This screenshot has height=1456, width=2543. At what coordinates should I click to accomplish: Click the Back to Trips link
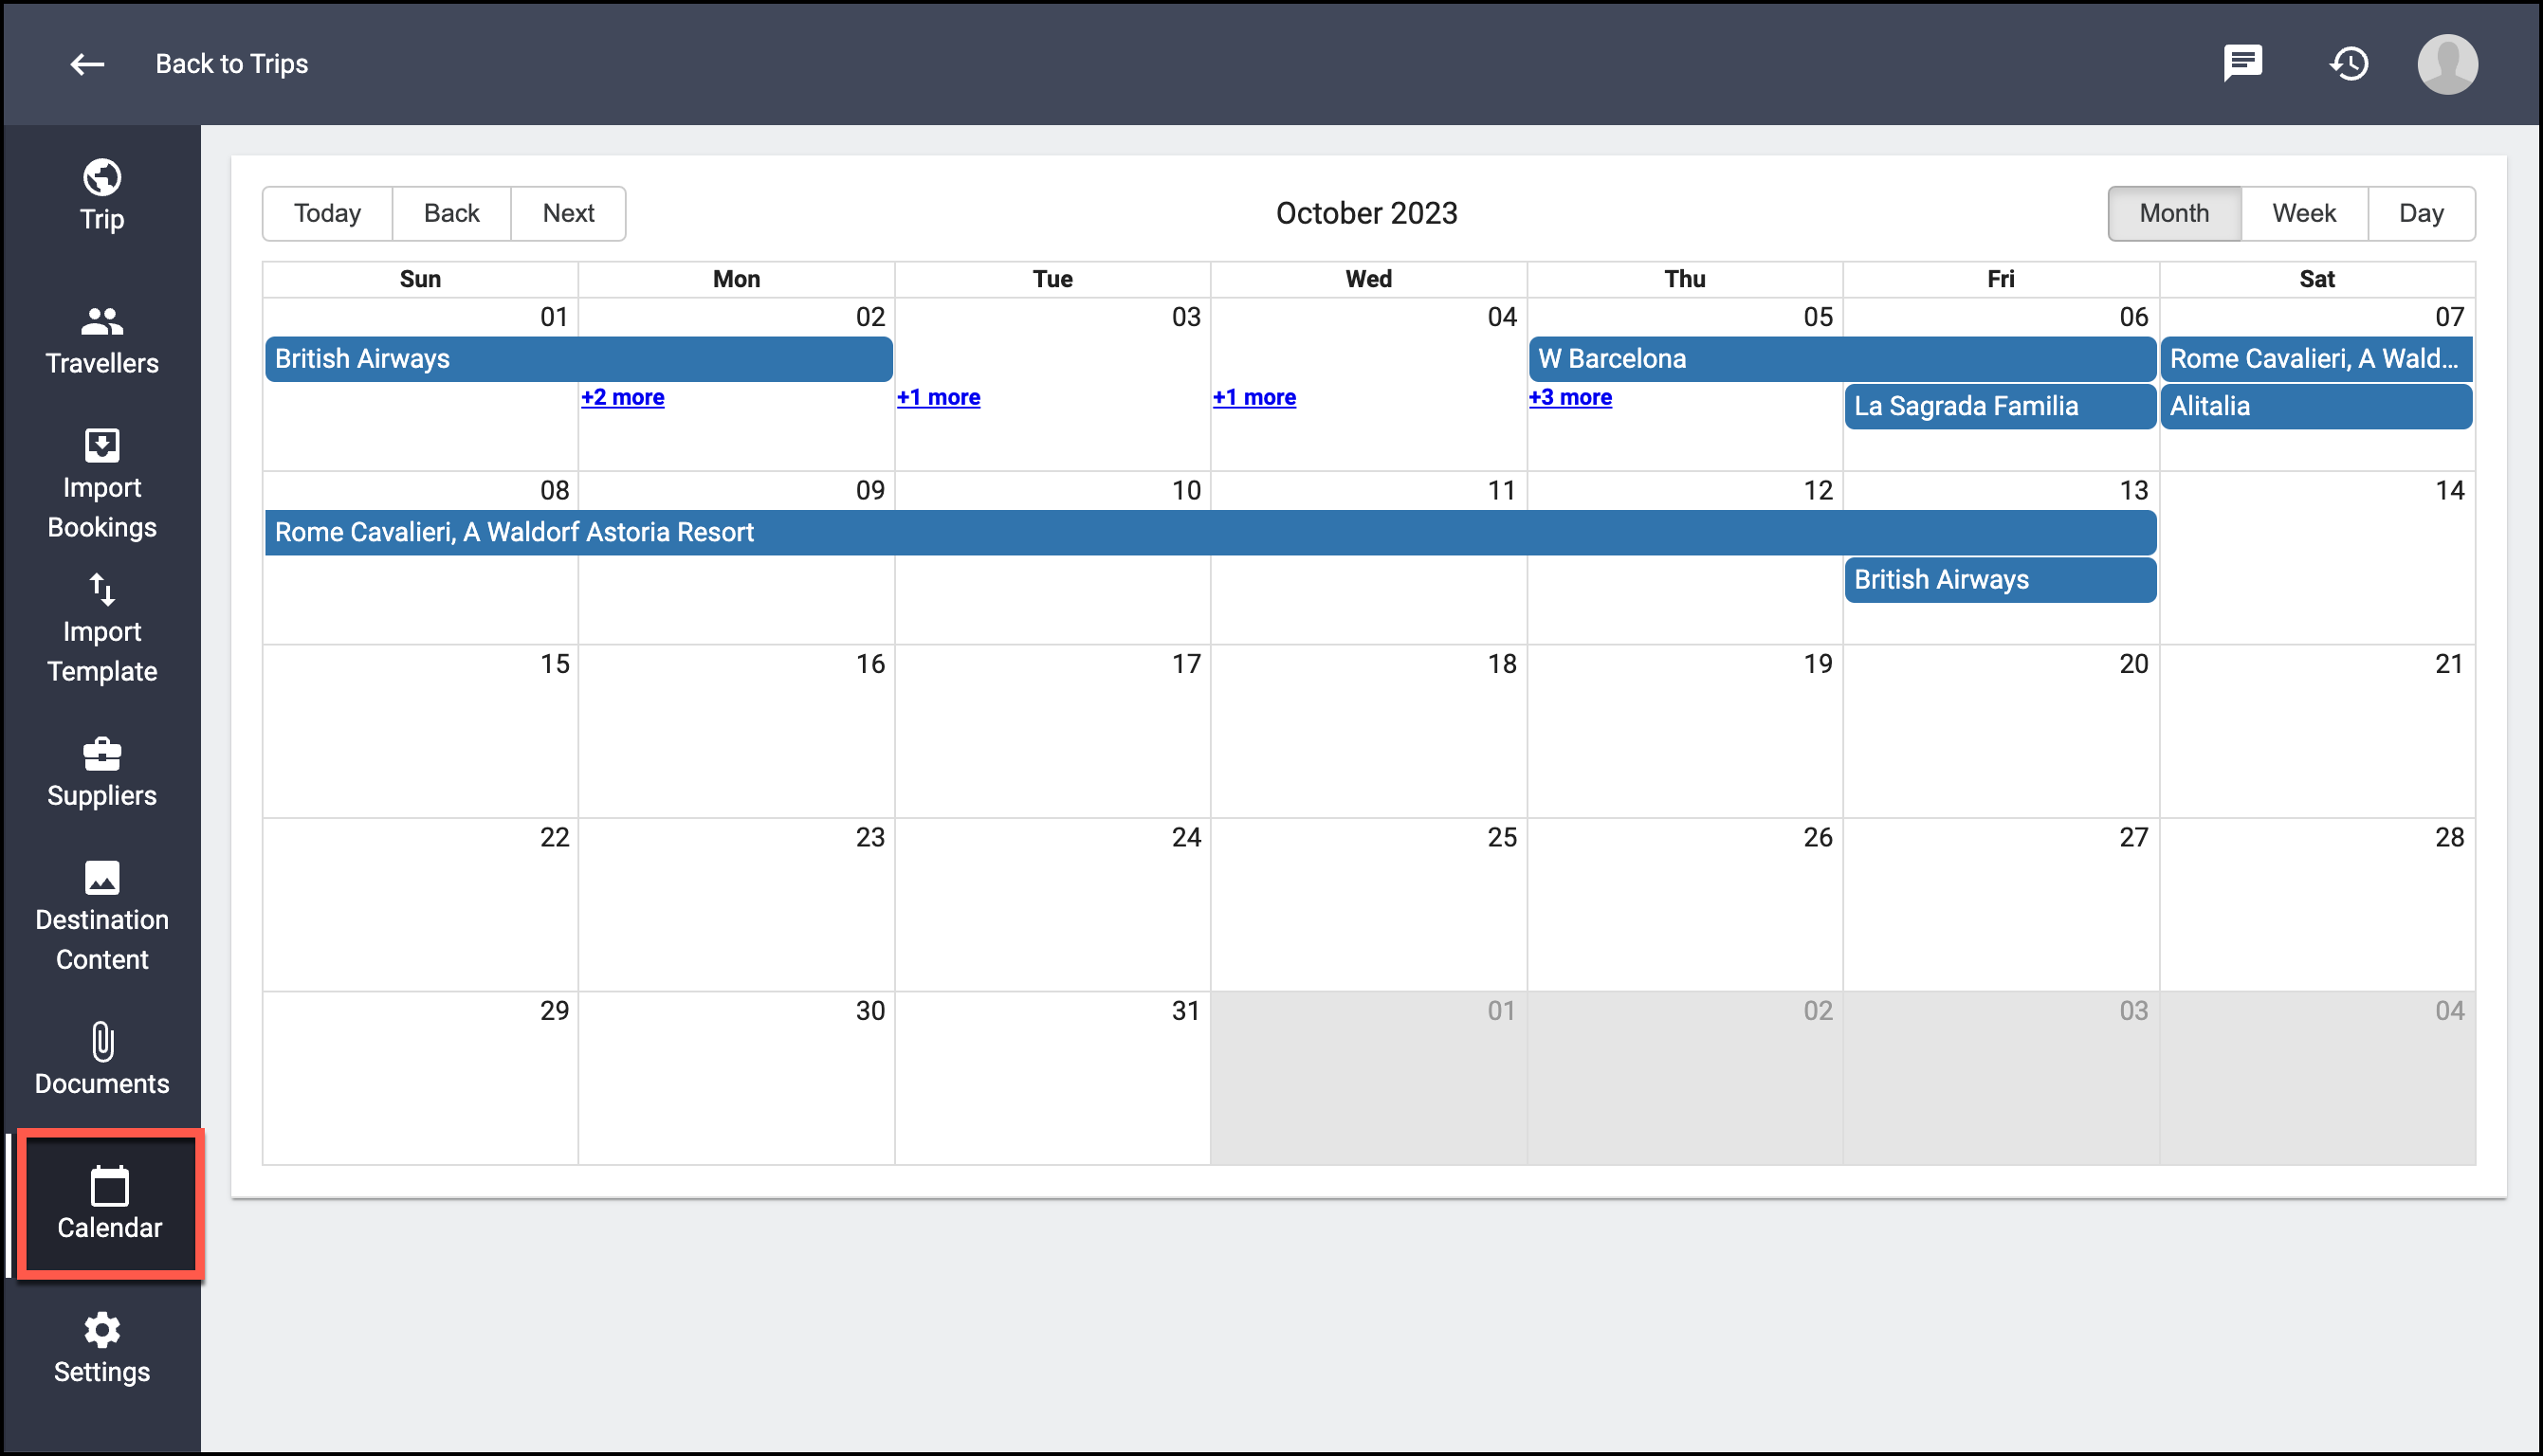coord(232,64)
